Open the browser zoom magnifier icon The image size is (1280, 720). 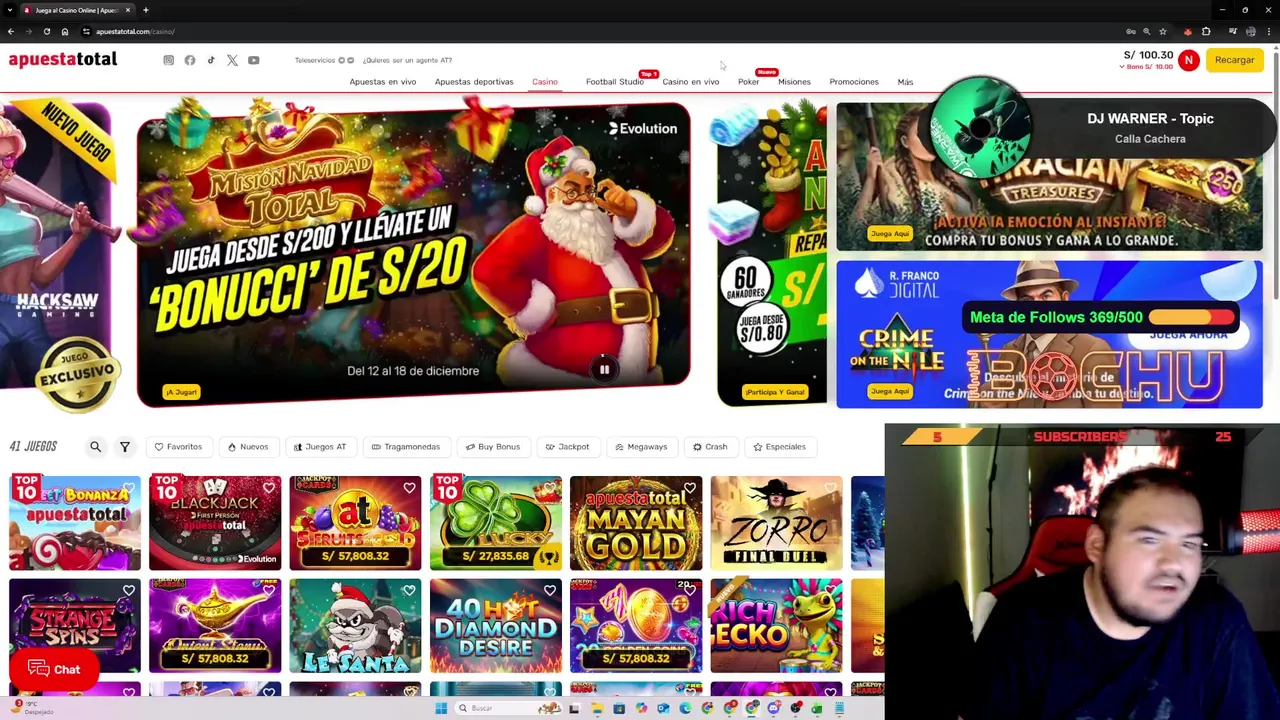point(1146,31)
